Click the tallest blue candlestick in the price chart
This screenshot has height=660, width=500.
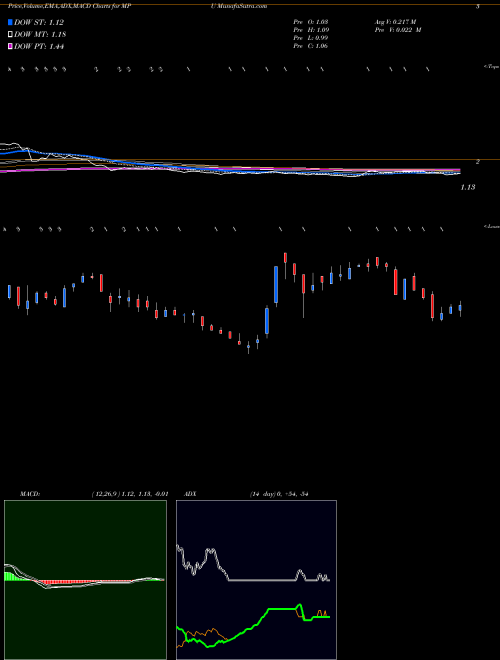276,285
